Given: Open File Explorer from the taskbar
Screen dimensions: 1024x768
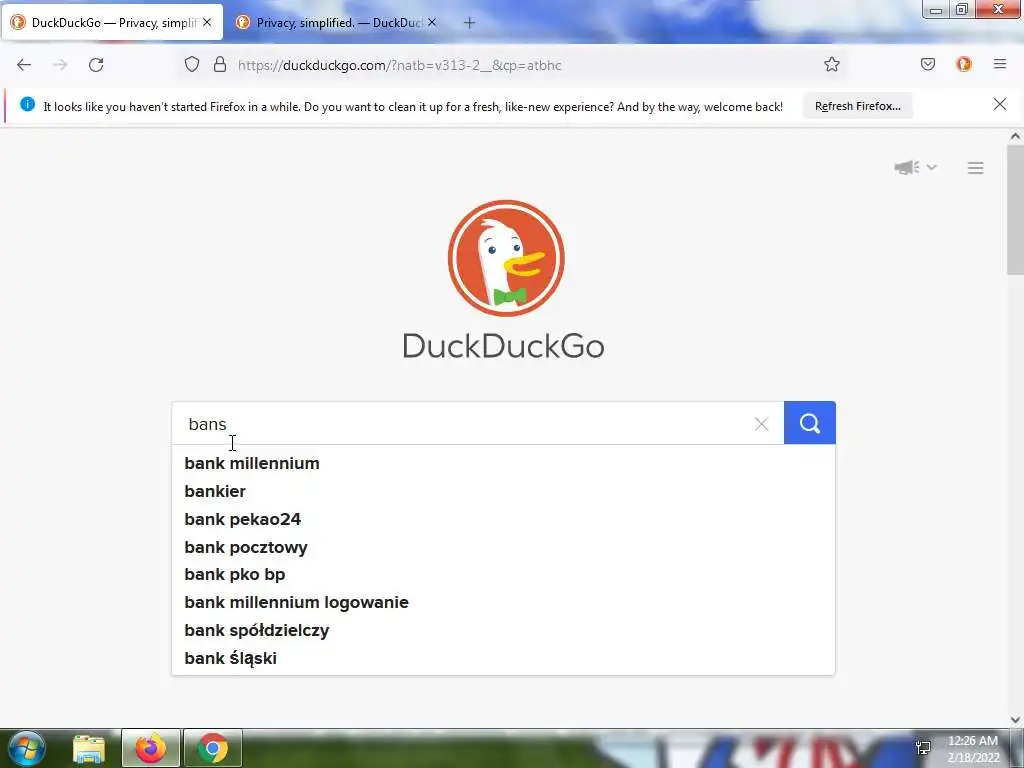Looking at the screenshot, I should (x=89, y=749).
